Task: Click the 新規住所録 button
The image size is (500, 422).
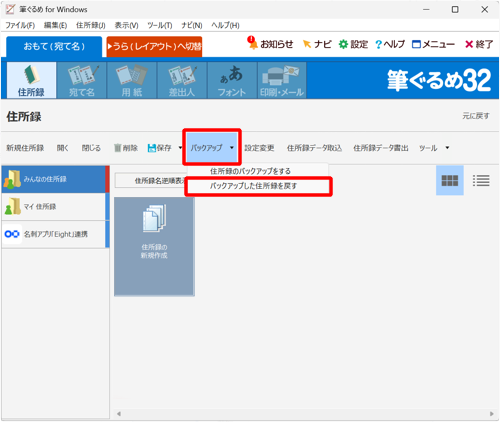Action: (25, 148)
